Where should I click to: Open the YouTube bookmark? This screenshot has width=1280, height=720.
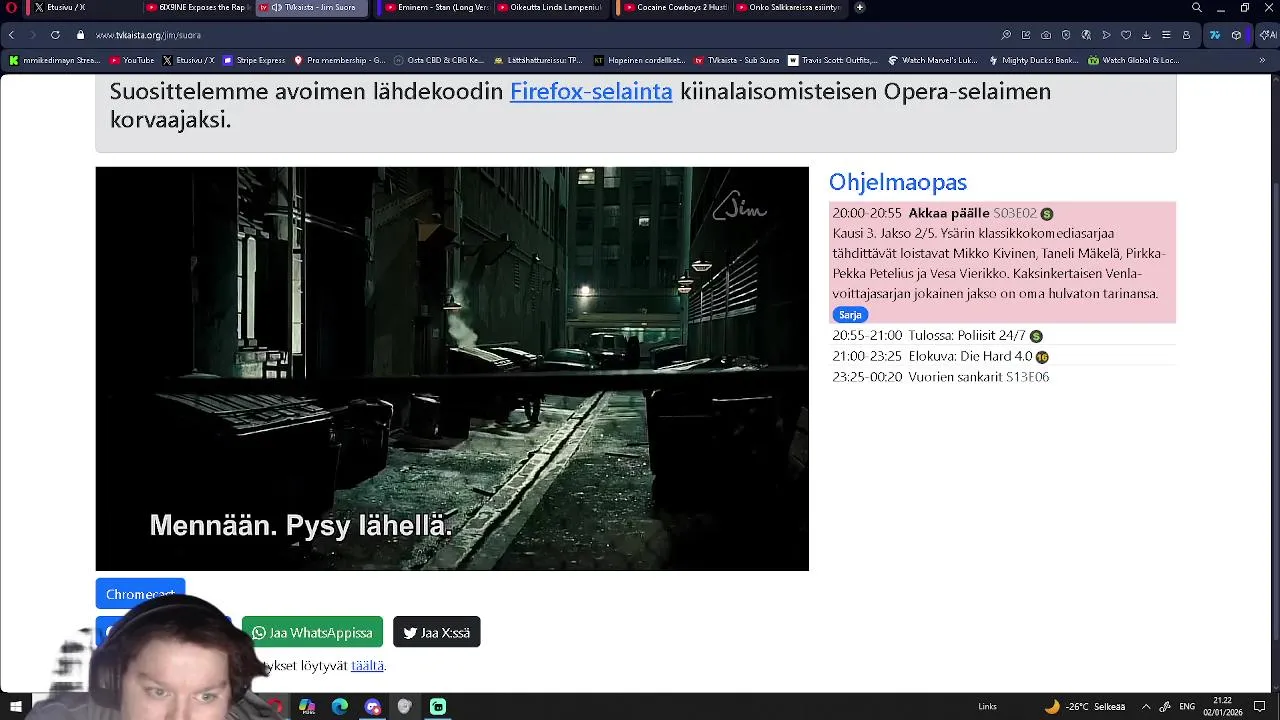(132, 60)
